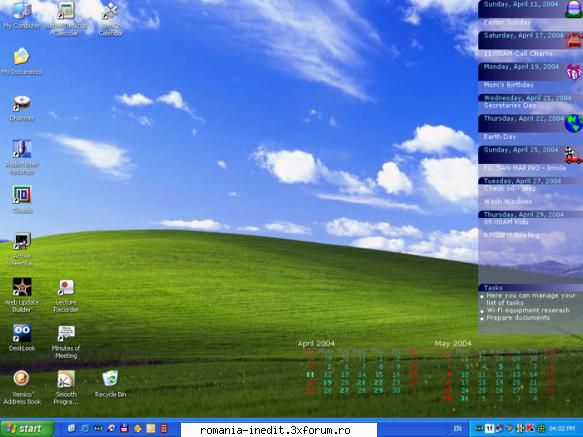Image resolution: width=583 pixels, height=437 pixels.
Task: Click the red telephone icon on April 17
Action: tap(574, 40)
